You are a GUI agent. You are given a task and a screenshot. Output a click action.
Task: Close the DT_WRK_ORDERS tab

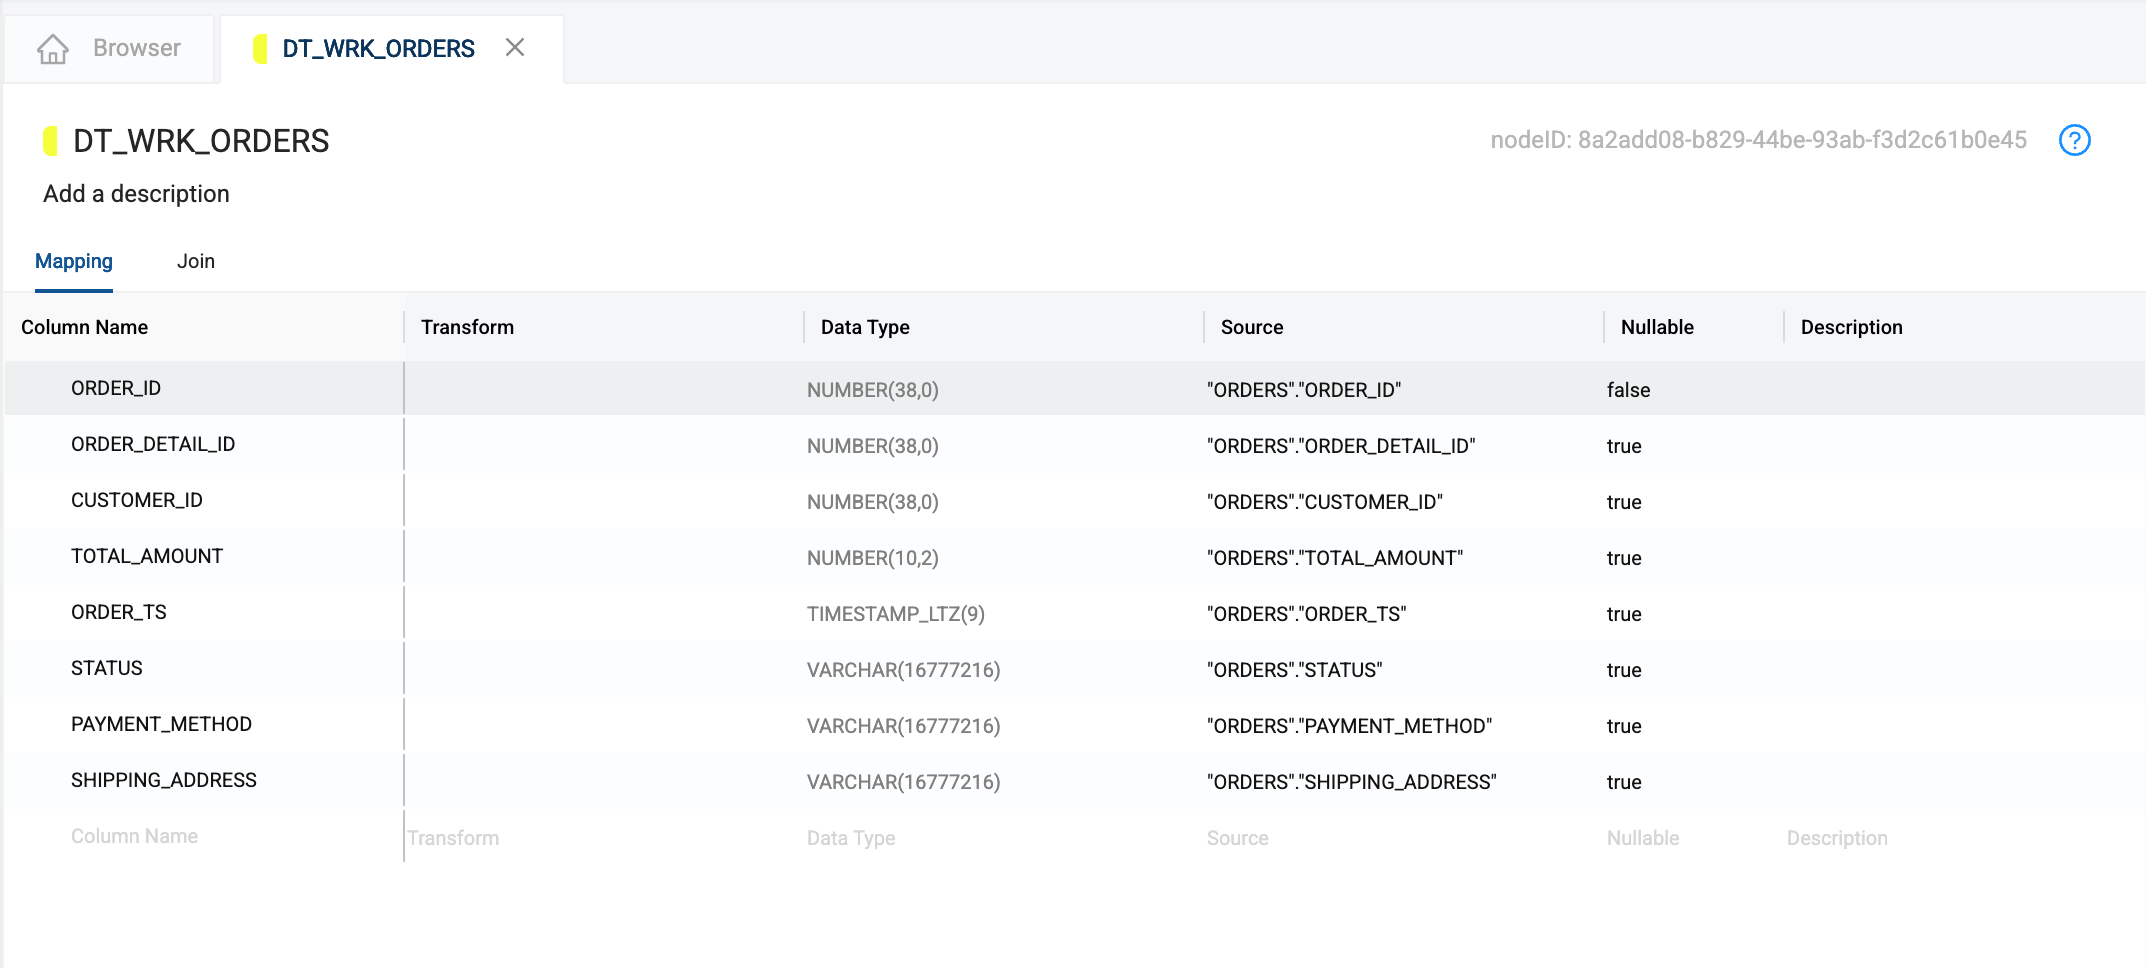(515, 48)
